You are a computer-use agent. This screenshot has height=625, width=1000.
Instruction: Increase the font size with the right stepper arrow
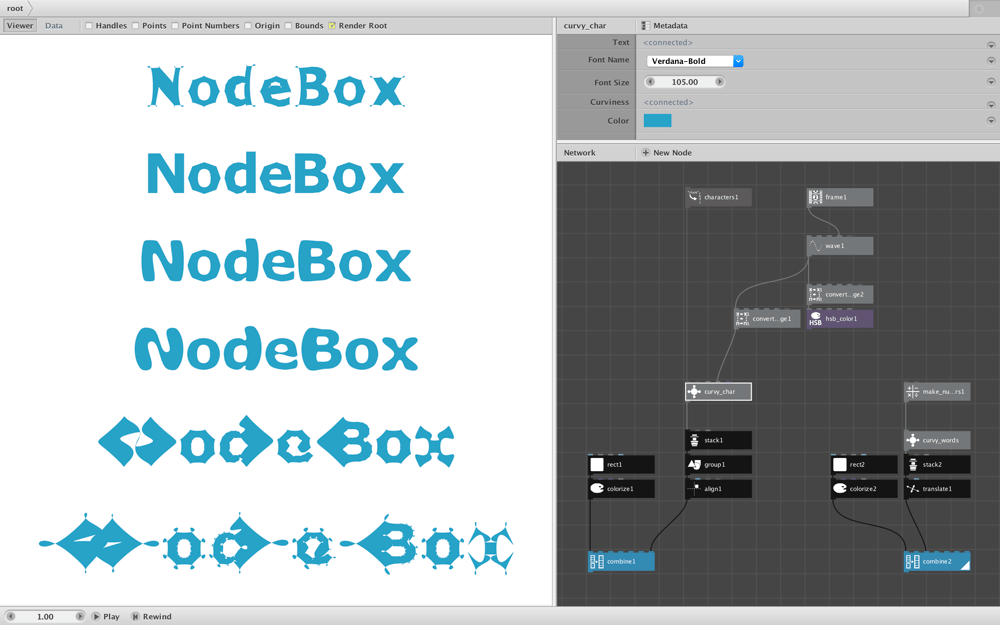click(x=719, y=82)
